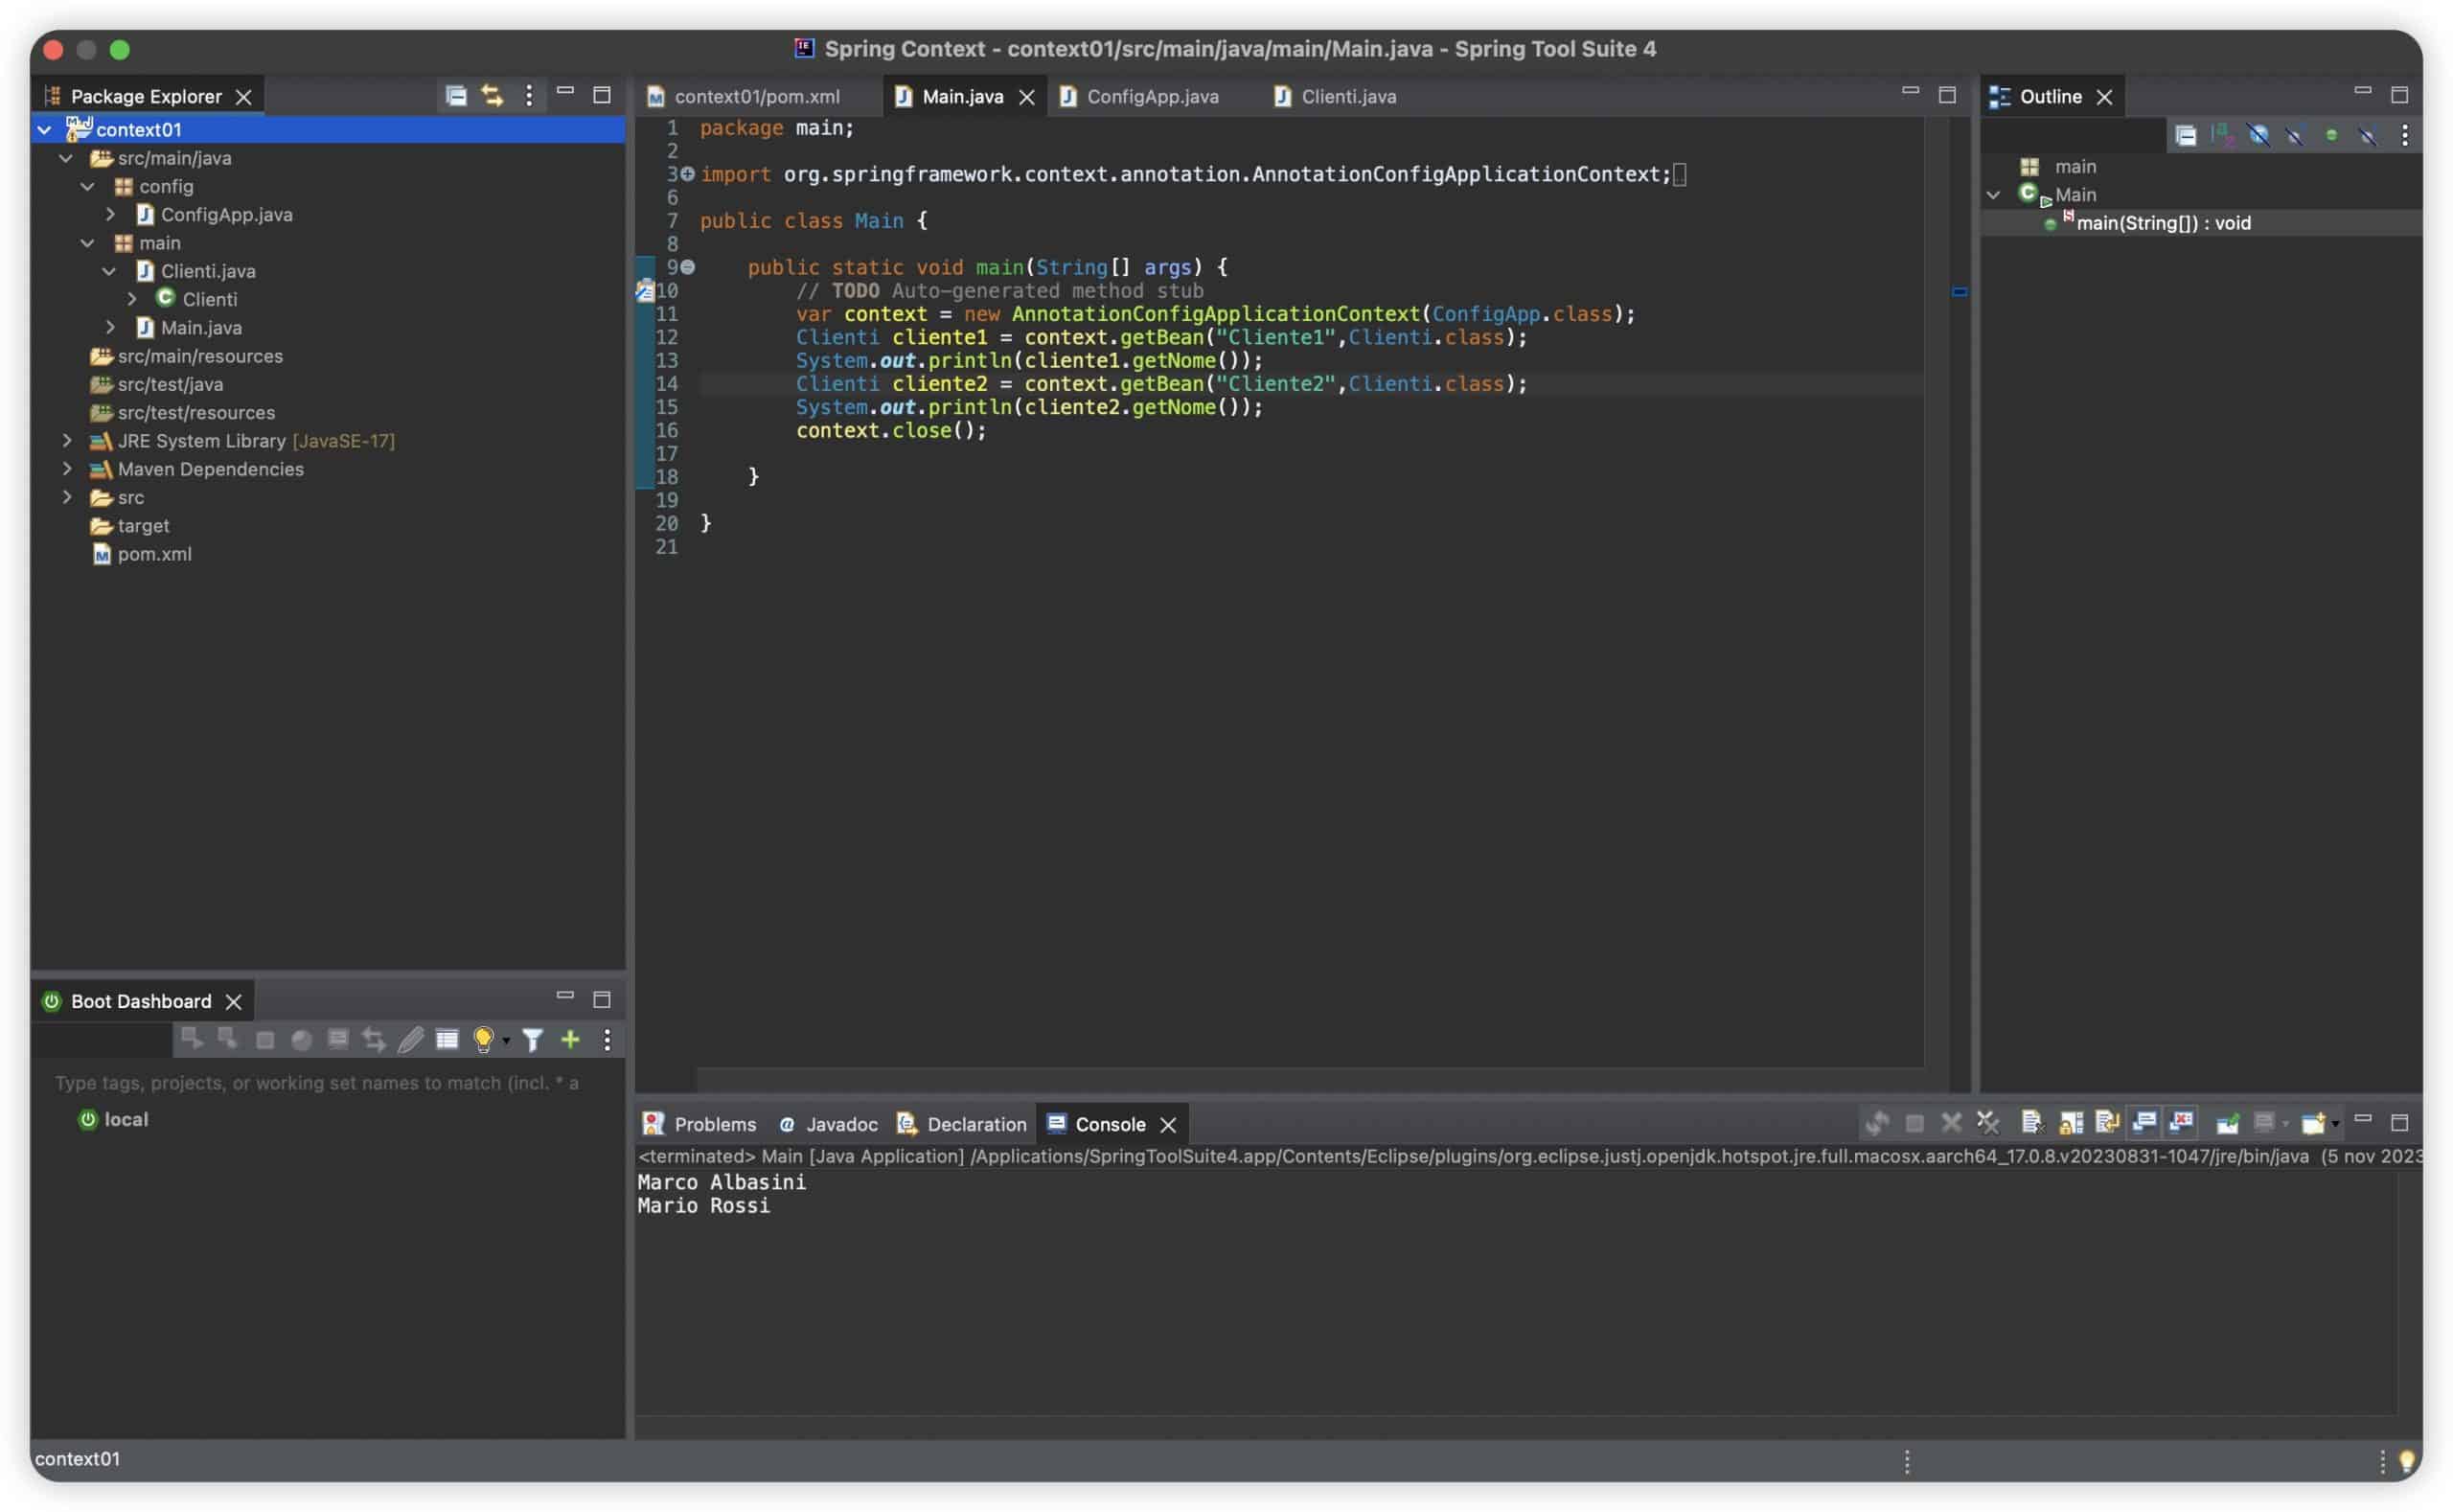Toggle Hide Fields in Outline toolbar
Image resolution: width=2453 pixels, height=1512 pixels.
click(x=2259, y=135)
